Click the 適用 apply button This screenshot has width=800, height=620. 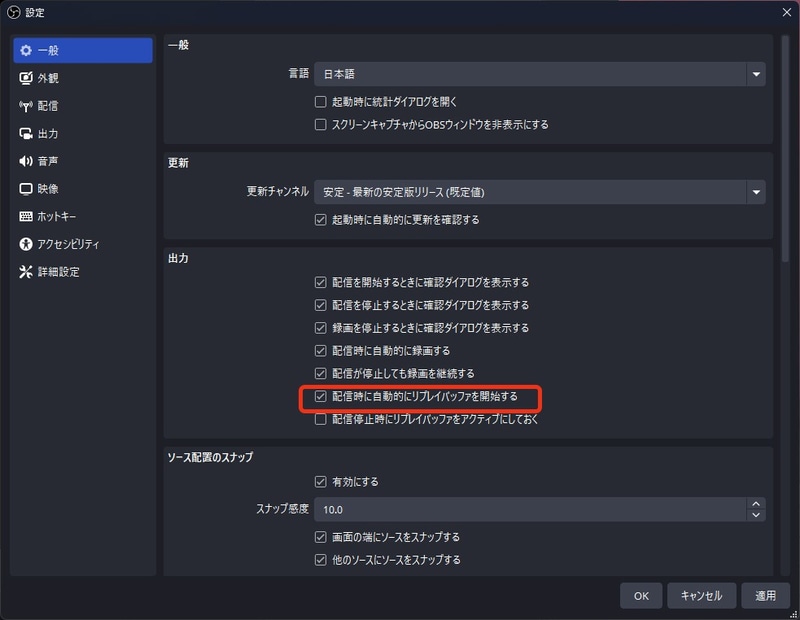(x=765, y=595)
